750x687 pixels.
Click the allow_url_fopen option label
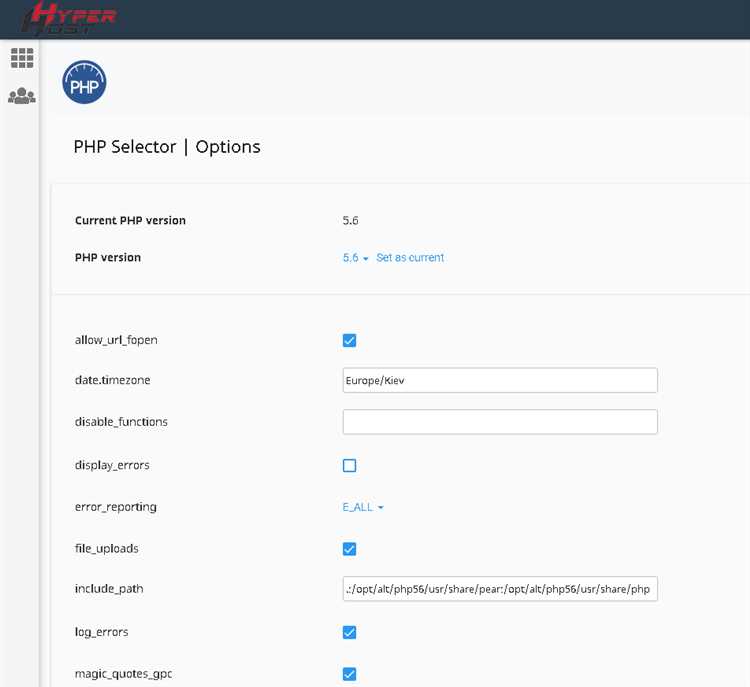tap(116, 340)
